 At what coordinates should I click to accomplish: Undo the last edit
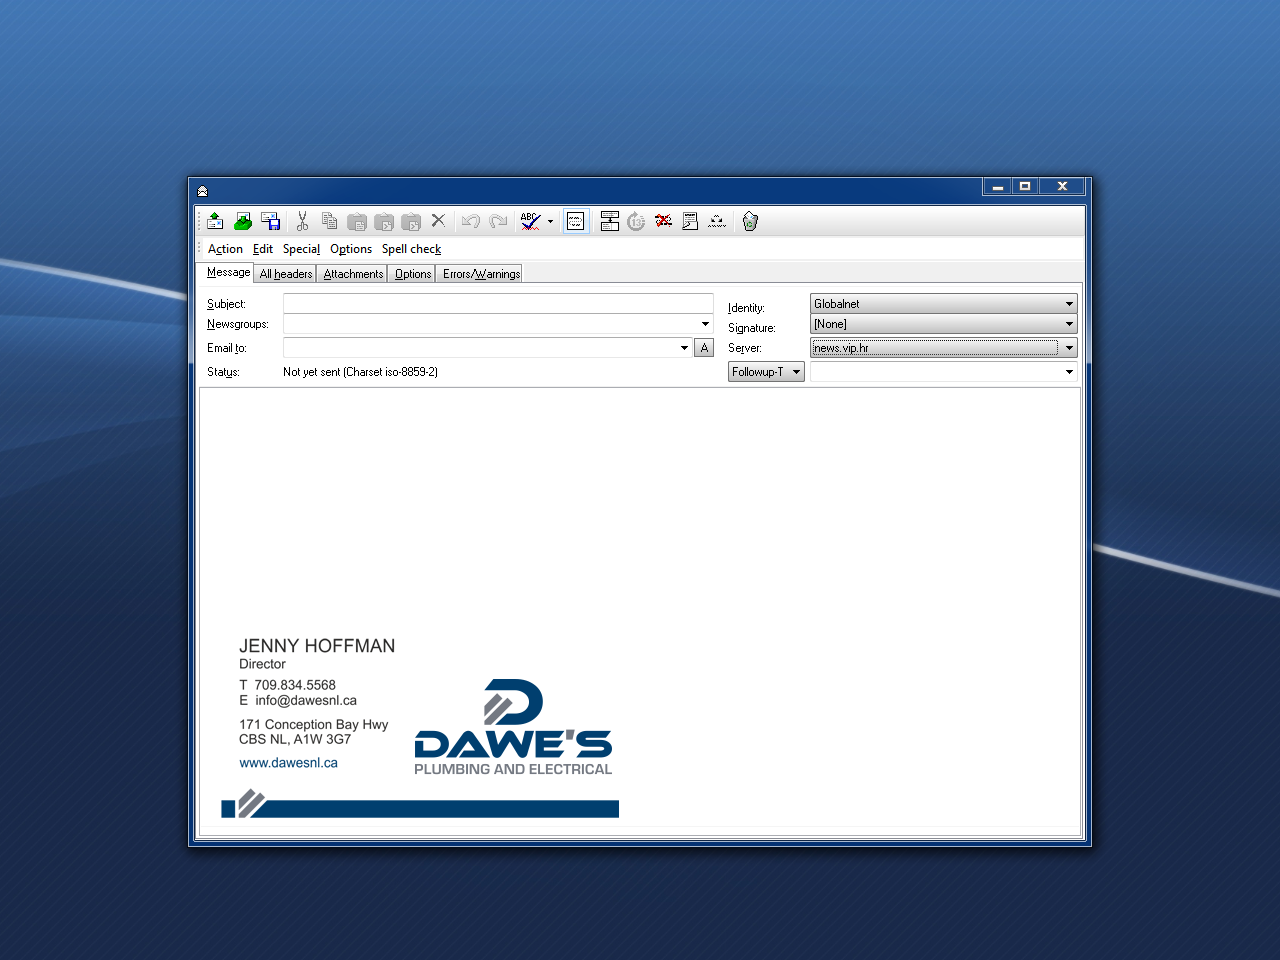click(471, 221)
